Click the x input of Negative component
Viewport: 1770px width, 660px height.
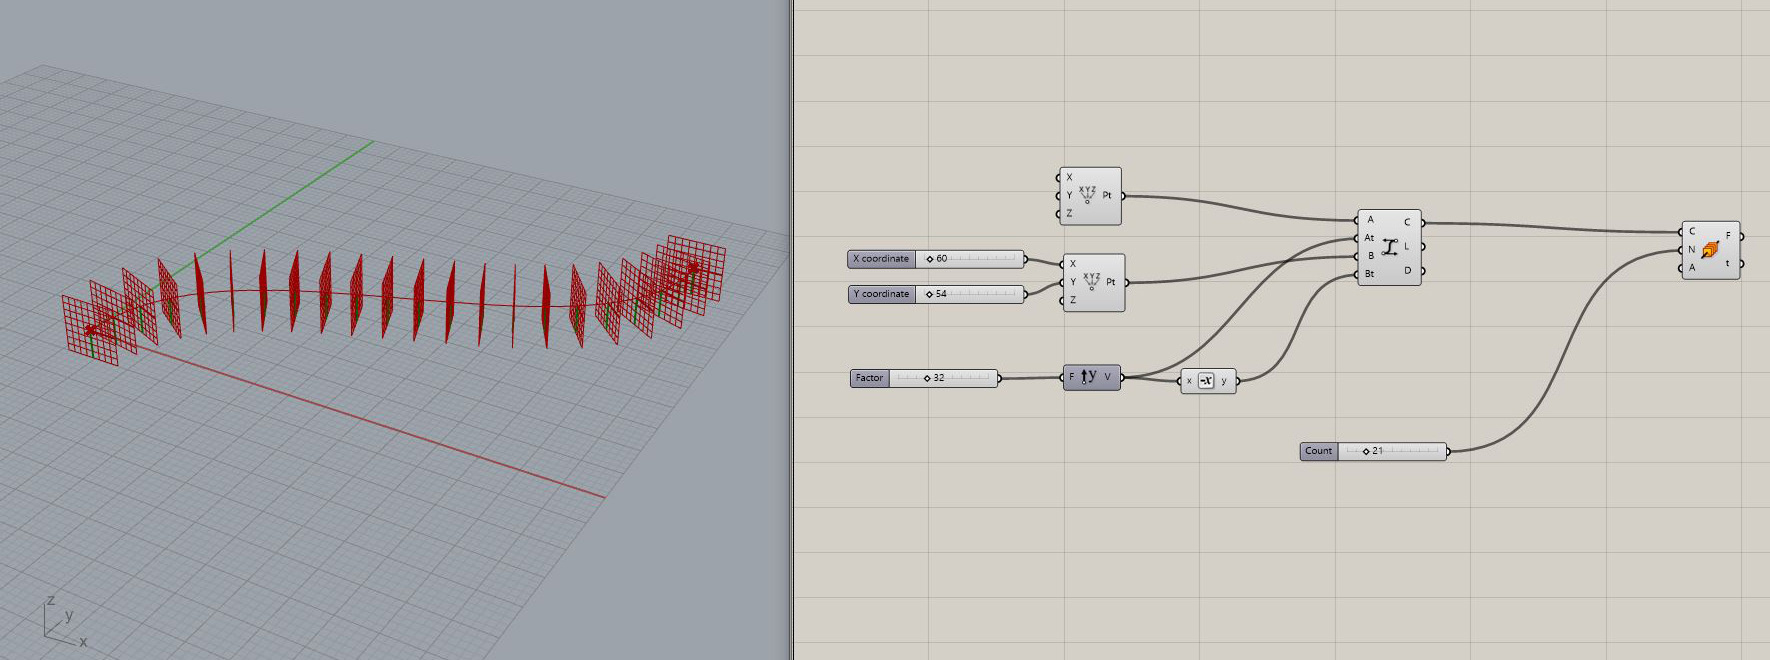[x=1189, y=381]
